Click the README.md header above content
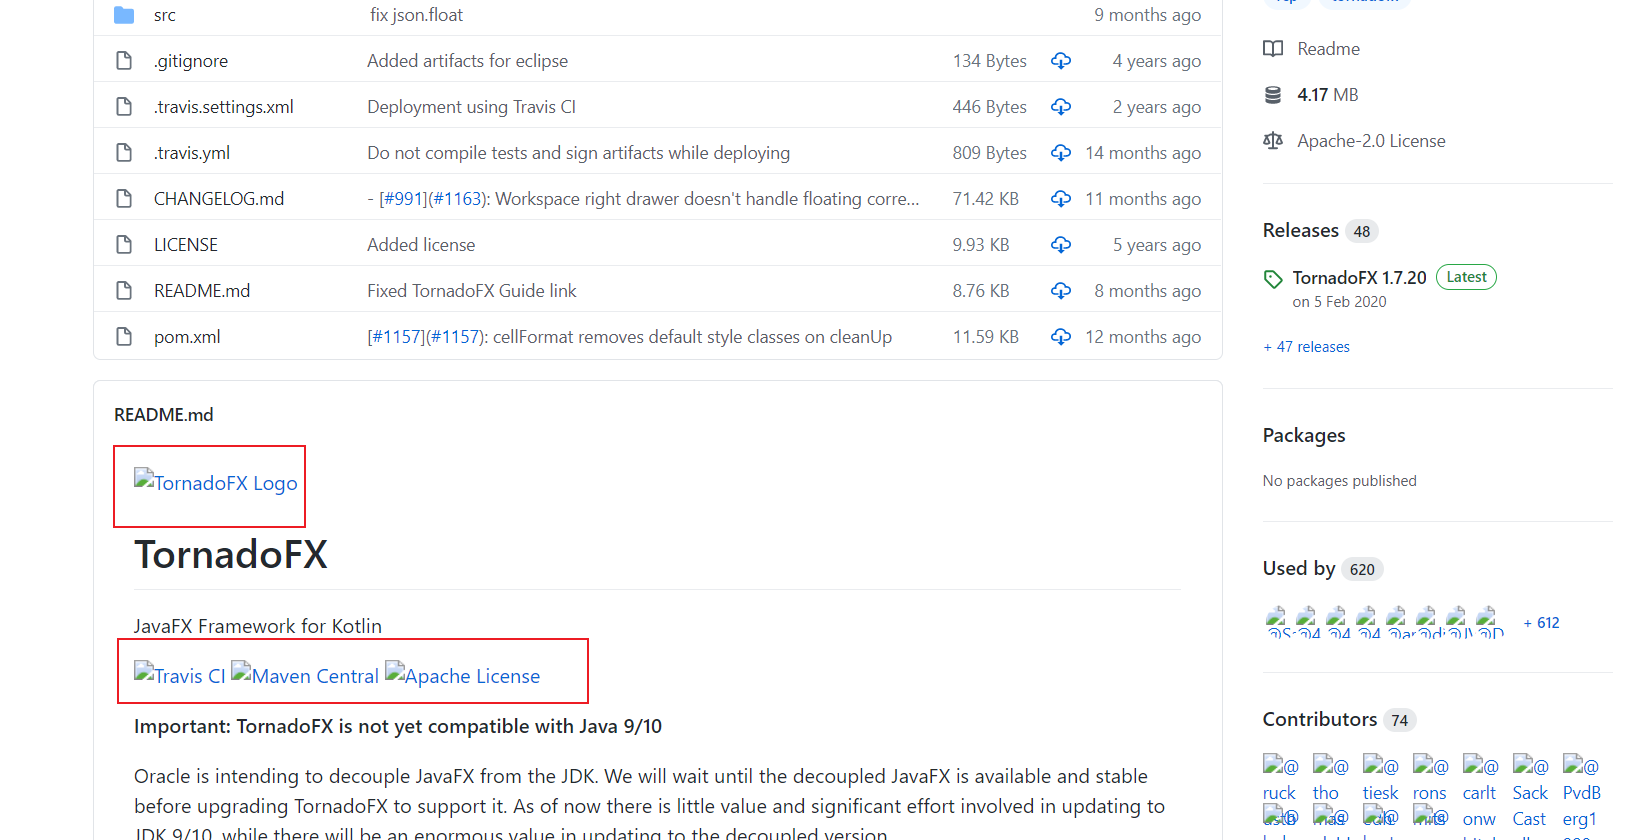This screenshot has height=840, width=1632. coord(163,415)
